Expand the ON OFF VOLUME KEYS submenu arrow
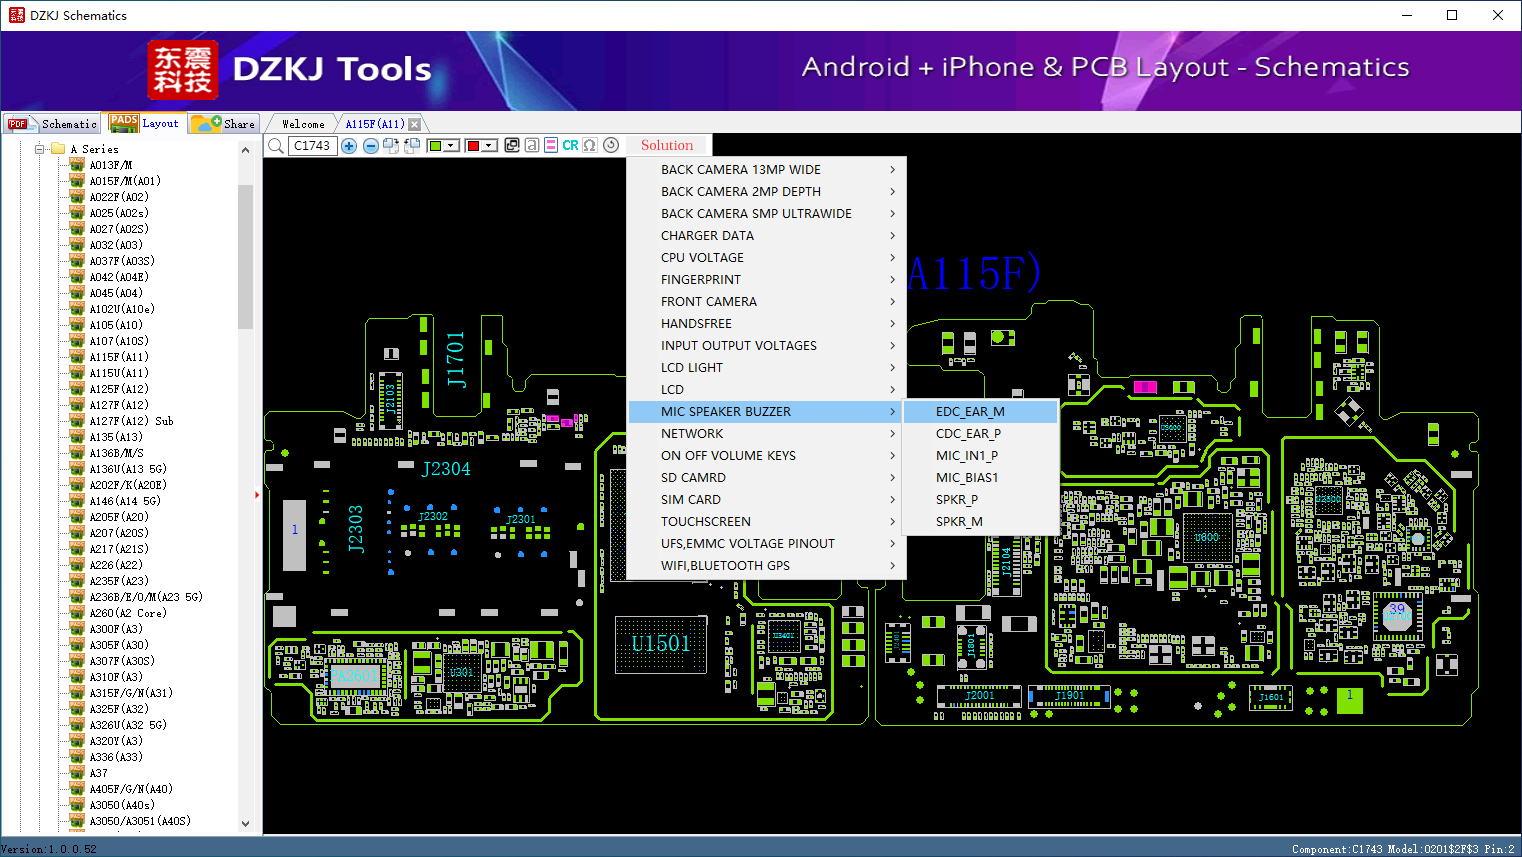 pyautogui.click(x=893, y=455)
